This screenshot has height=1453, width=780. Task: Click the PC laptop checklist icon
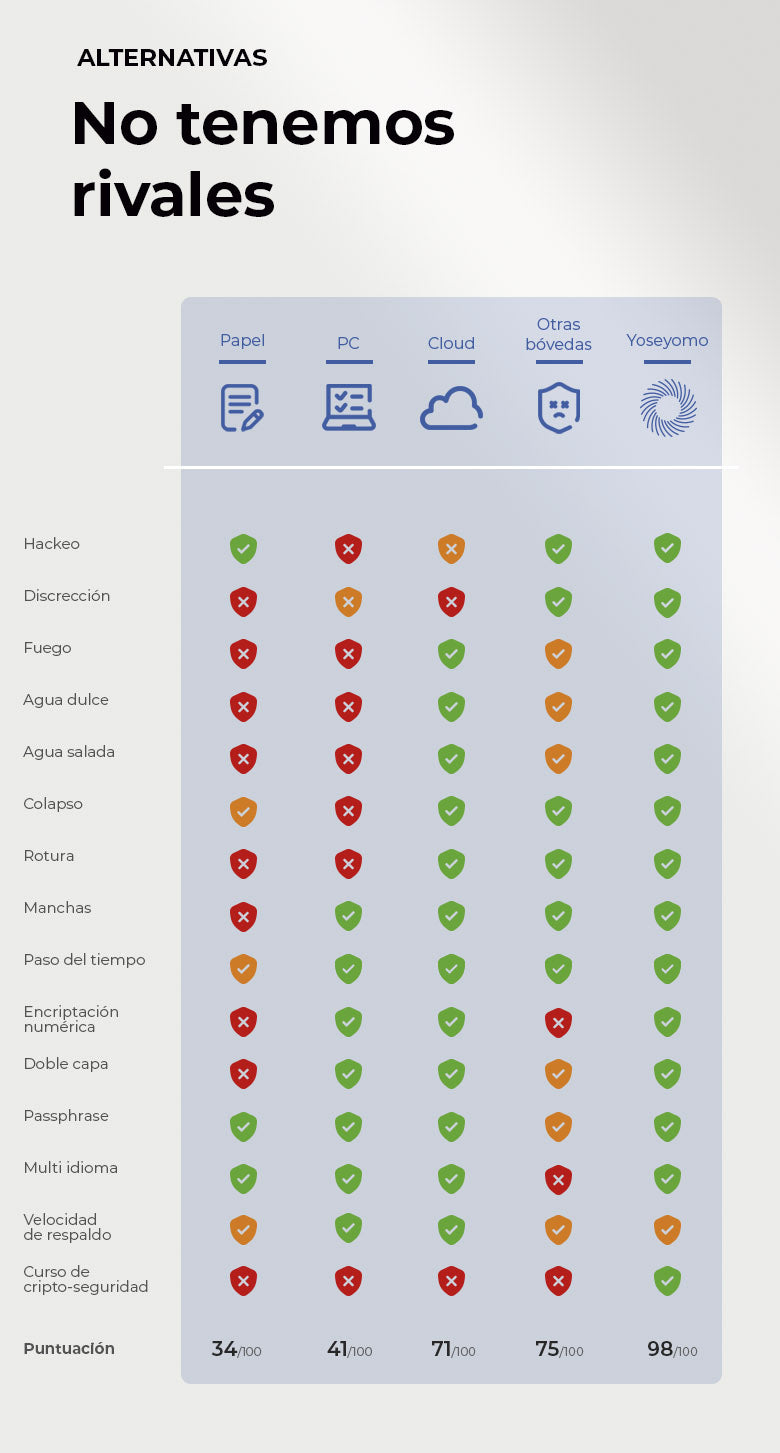click(x=348, y=408)
